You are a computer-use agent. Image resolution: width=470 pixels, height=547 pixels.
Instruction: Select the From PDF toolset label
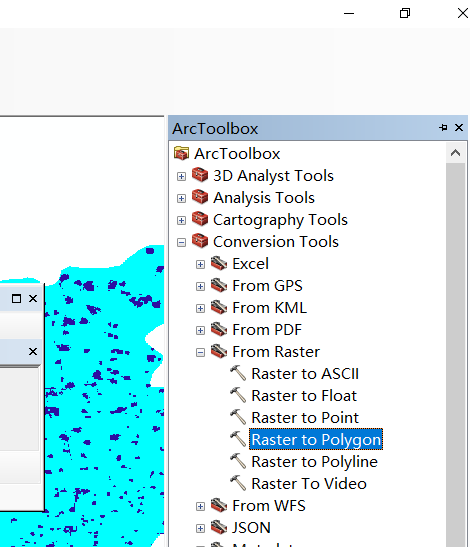(267, 330)
